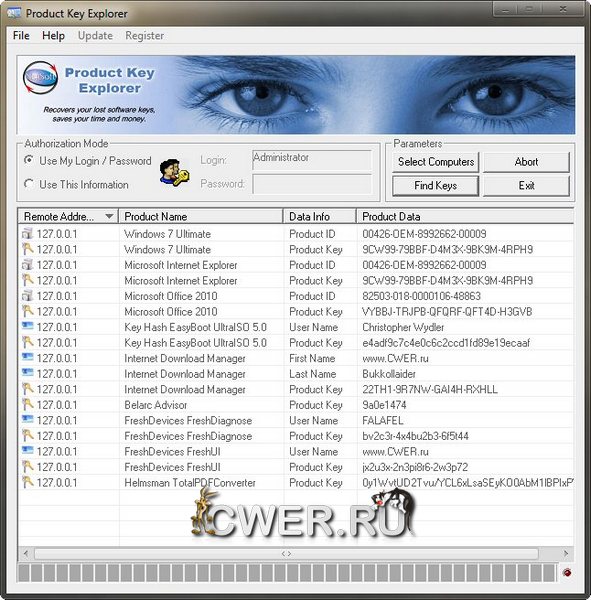Image resolution: width=591 pixels, height=600 pixels.
Task: Click the Abort button
Action: (x=526, y=162)
